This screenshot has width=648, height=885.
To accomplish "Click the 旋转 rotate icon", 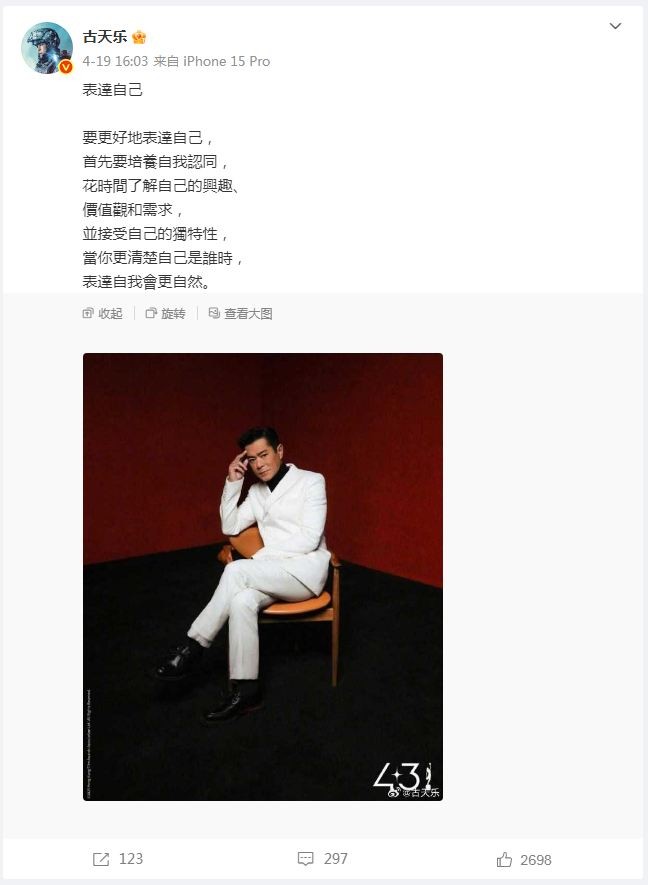I will (x=151, y=313).
